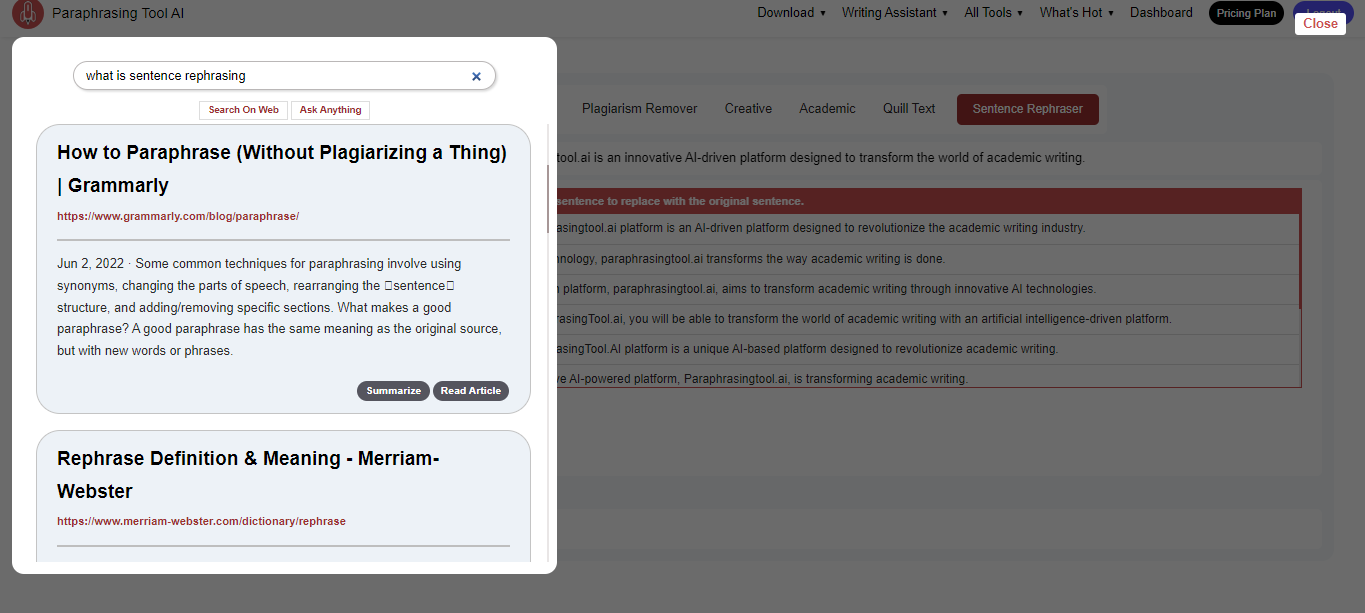Image resolution: width=1365 pixels, height=613 pixels.
Task: Close the search popup with Close button
Action: pyautogui.click(x=1320, y=23)
